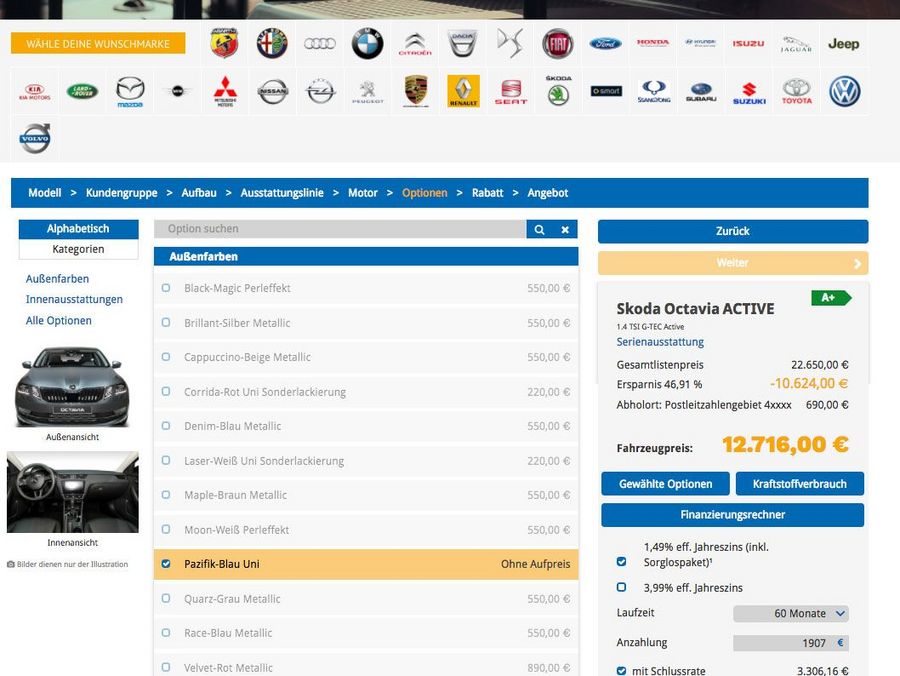Select the Land Rover logo
This screenshot has width=900, height=676.
click(82, 91)
